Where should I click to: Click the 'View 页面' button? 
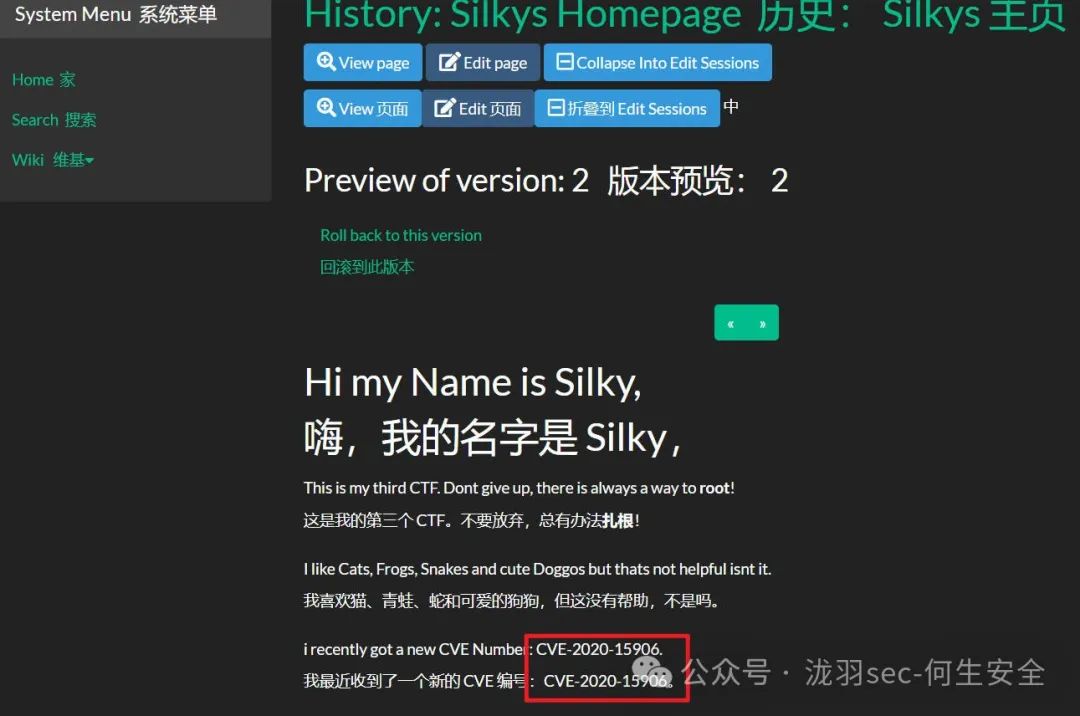(362, 109)
